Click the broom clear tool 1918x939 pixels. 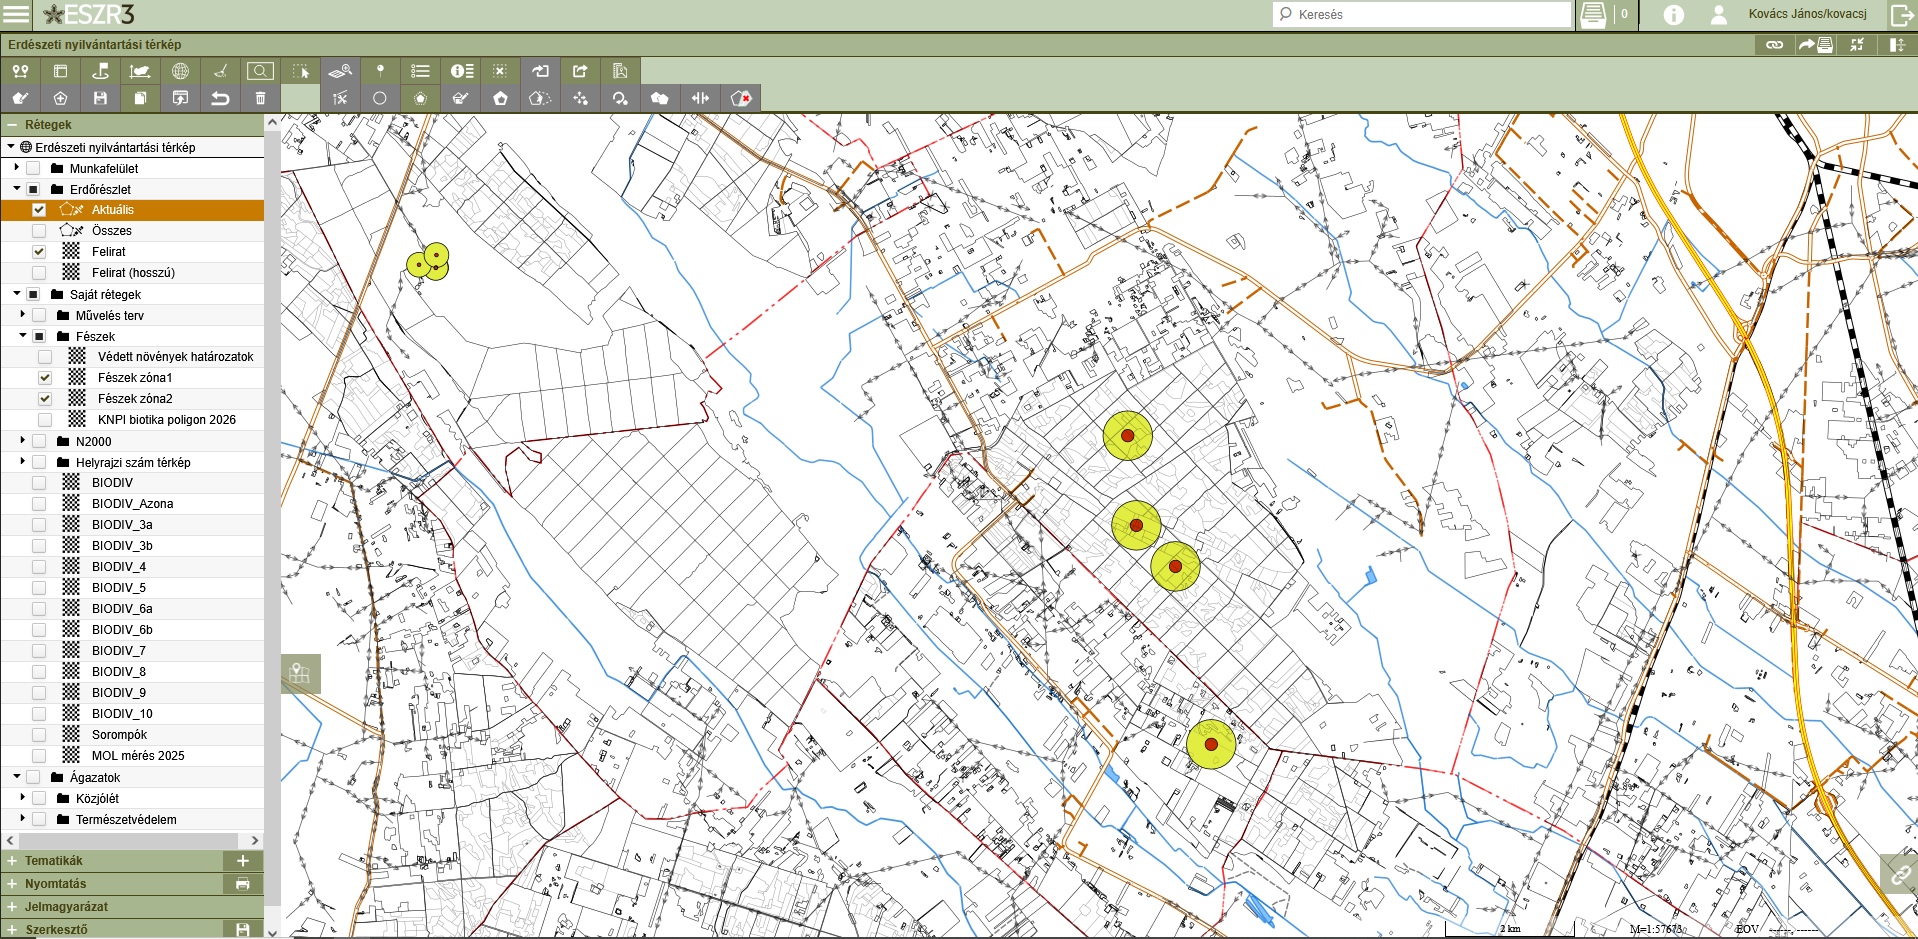click(220, 71)
